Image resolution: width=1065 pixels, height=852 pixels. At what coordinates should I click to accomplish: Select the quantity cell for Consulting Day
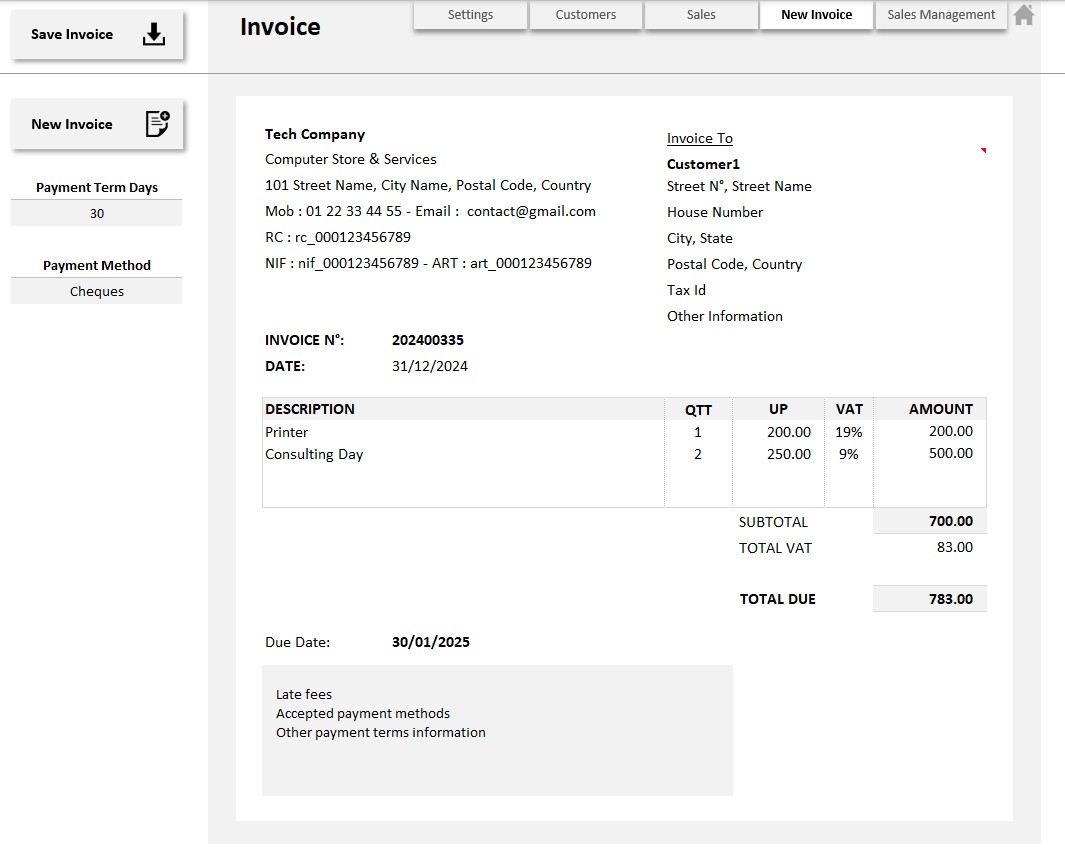(698, 454)
